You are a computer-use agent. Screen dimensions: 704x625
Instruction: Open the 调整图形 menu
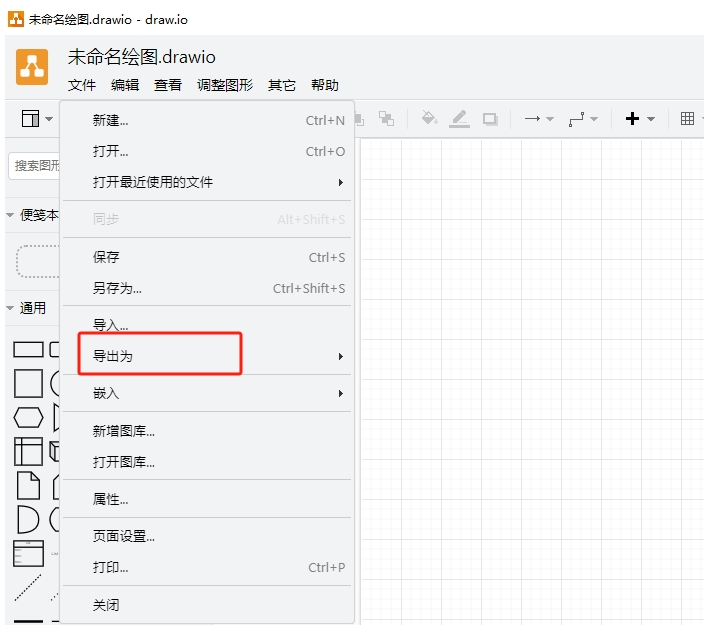[225, 85]
